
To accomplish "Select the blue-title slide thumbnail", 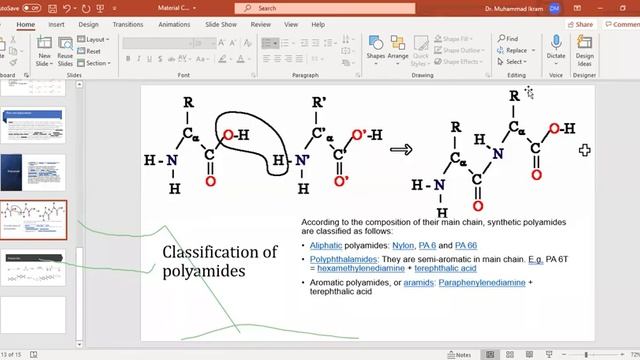I will (x=33, y=125).
